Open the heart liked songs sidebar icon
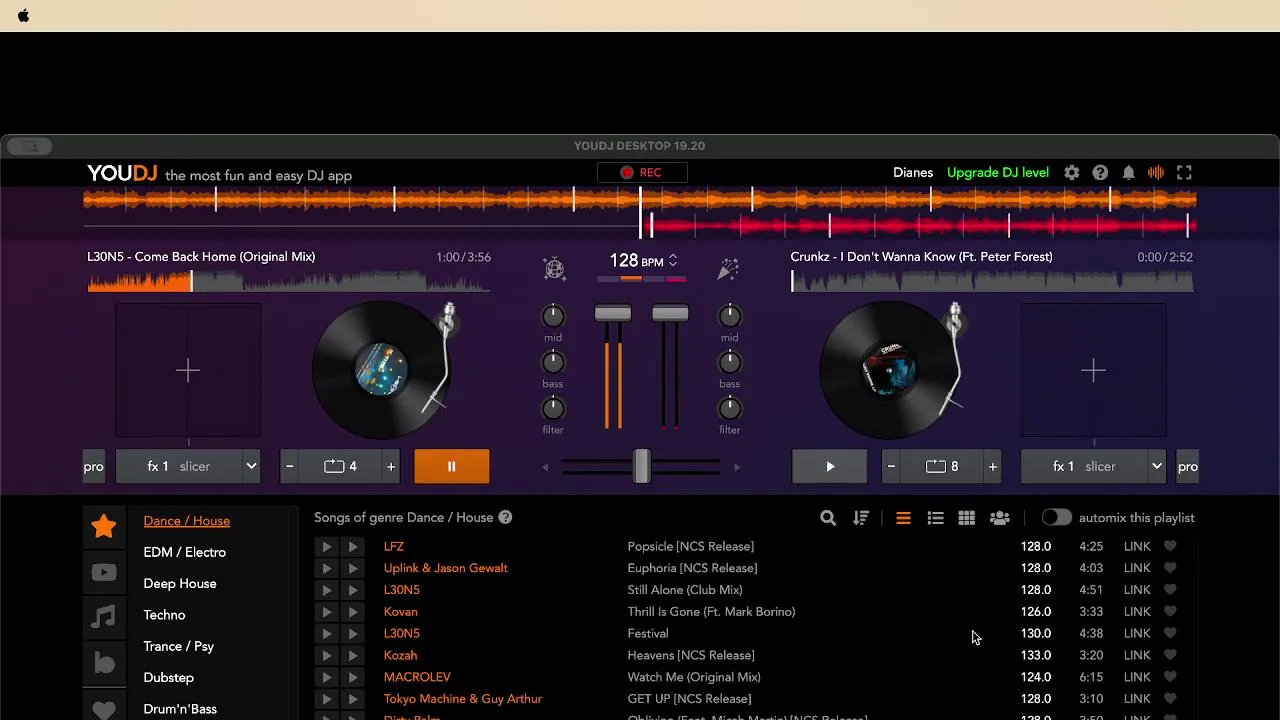Viewport: 1280px width, 720px height. click(104, 708)
